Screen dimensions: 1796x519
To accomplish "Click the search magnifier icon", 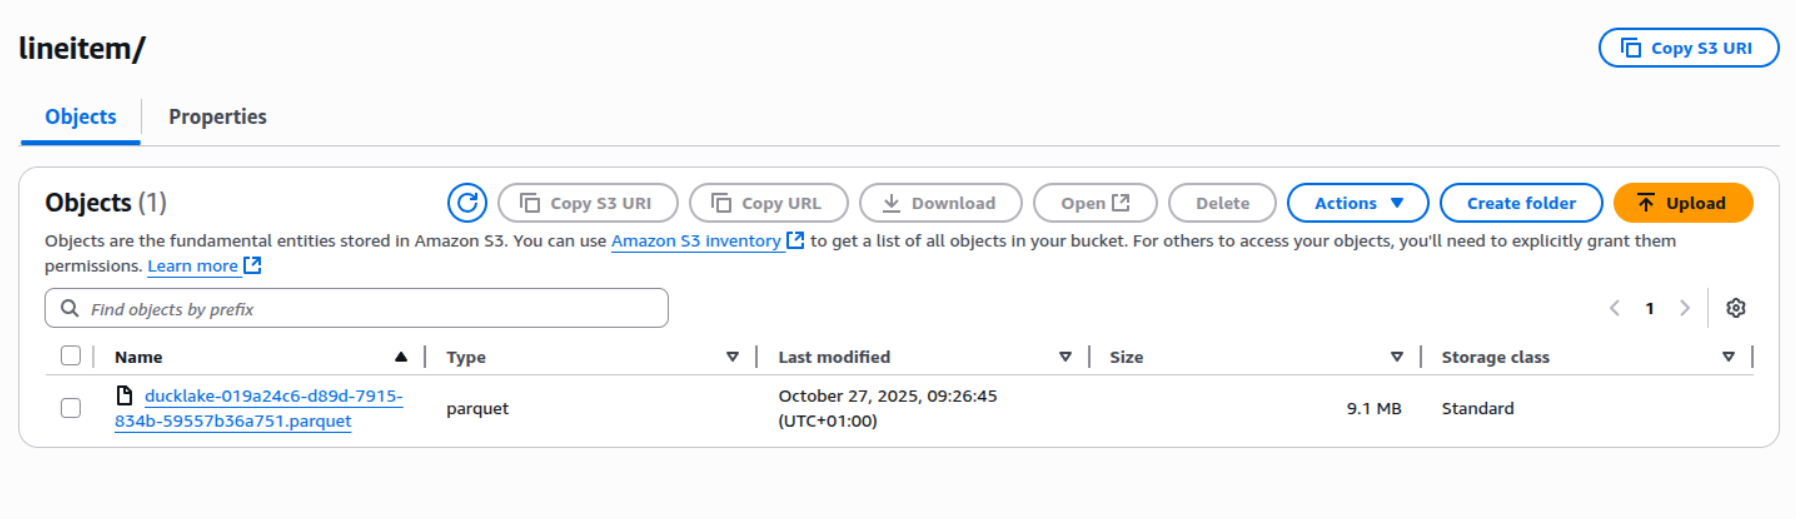I will (70, 309).
